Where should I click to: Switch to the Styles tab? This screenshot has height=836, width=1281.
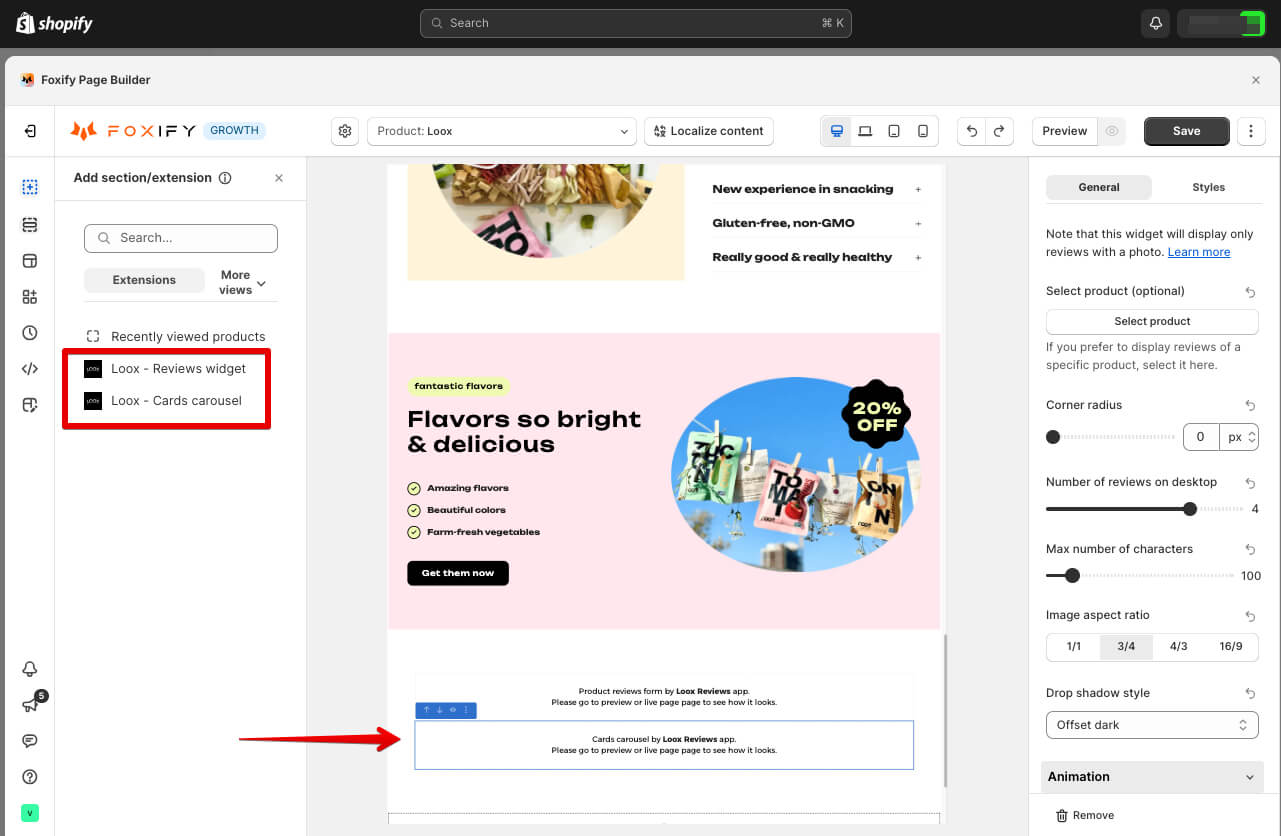click(x=1208, y=187)
